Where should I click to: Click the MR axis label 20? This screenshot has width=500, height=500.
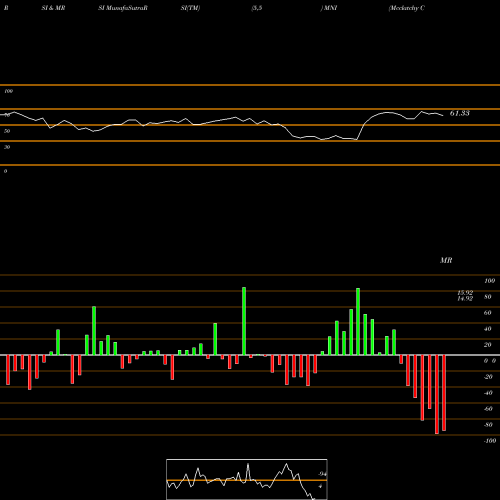pos(488,345)
